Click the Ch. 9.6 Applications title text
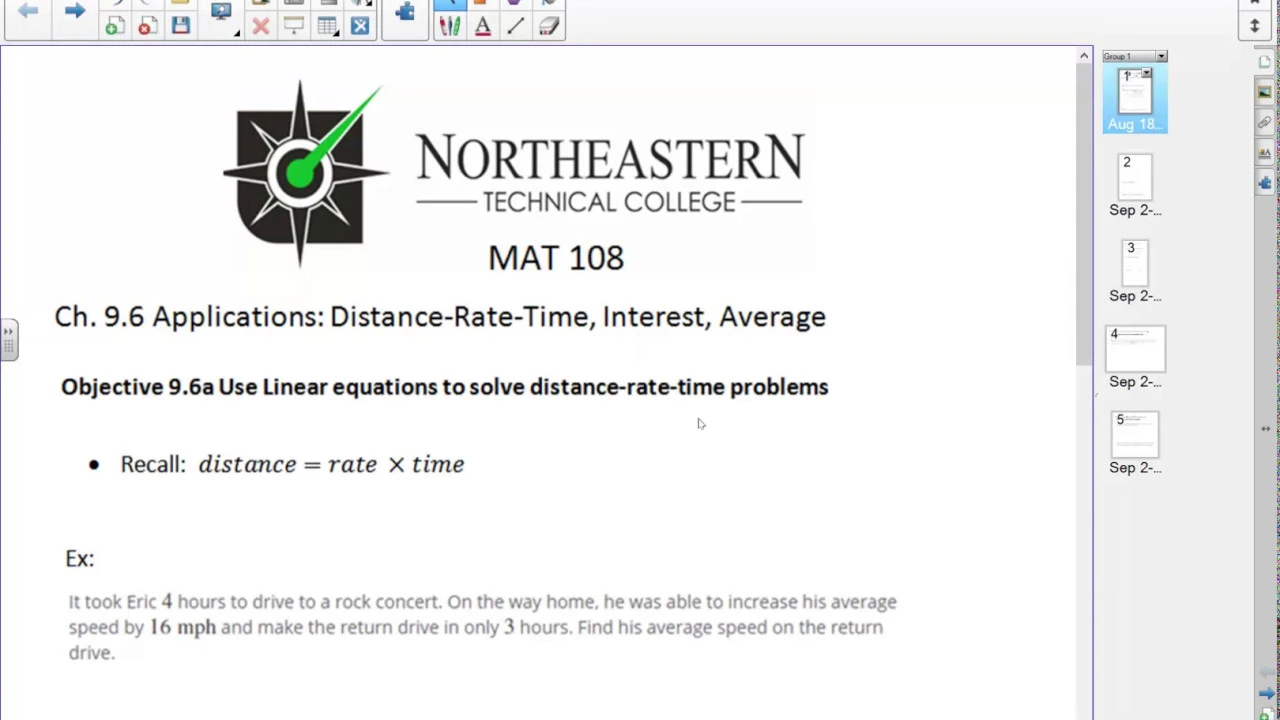 click(440, 317)
